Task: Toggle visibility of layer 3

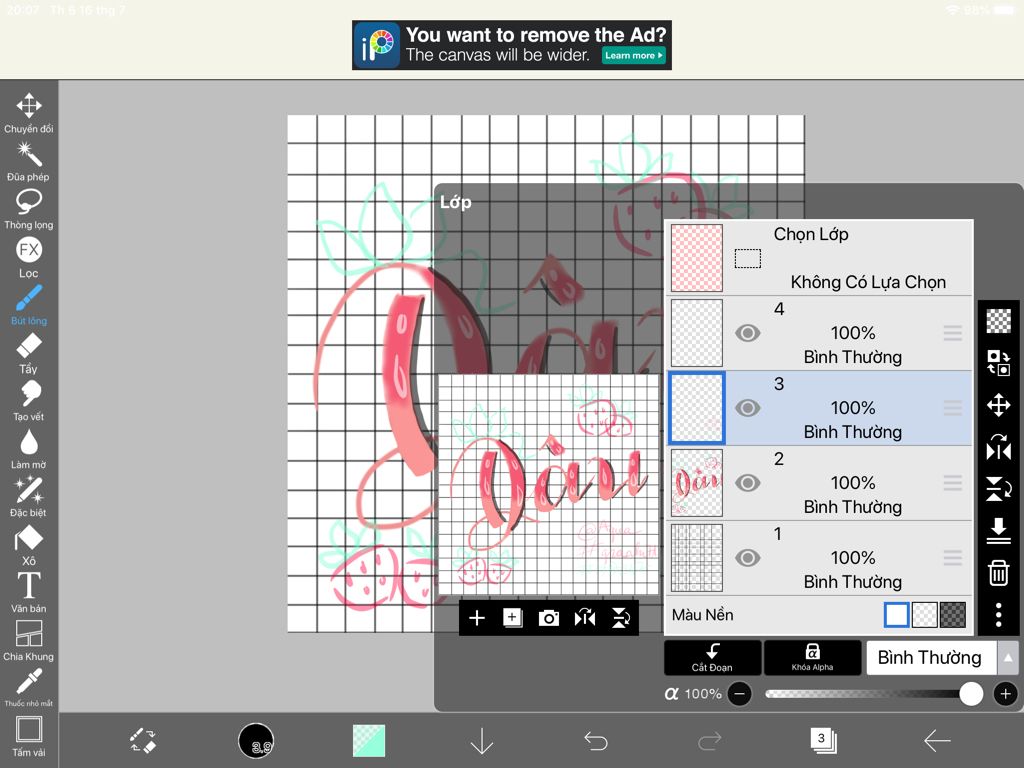Action: pos(748,408)
